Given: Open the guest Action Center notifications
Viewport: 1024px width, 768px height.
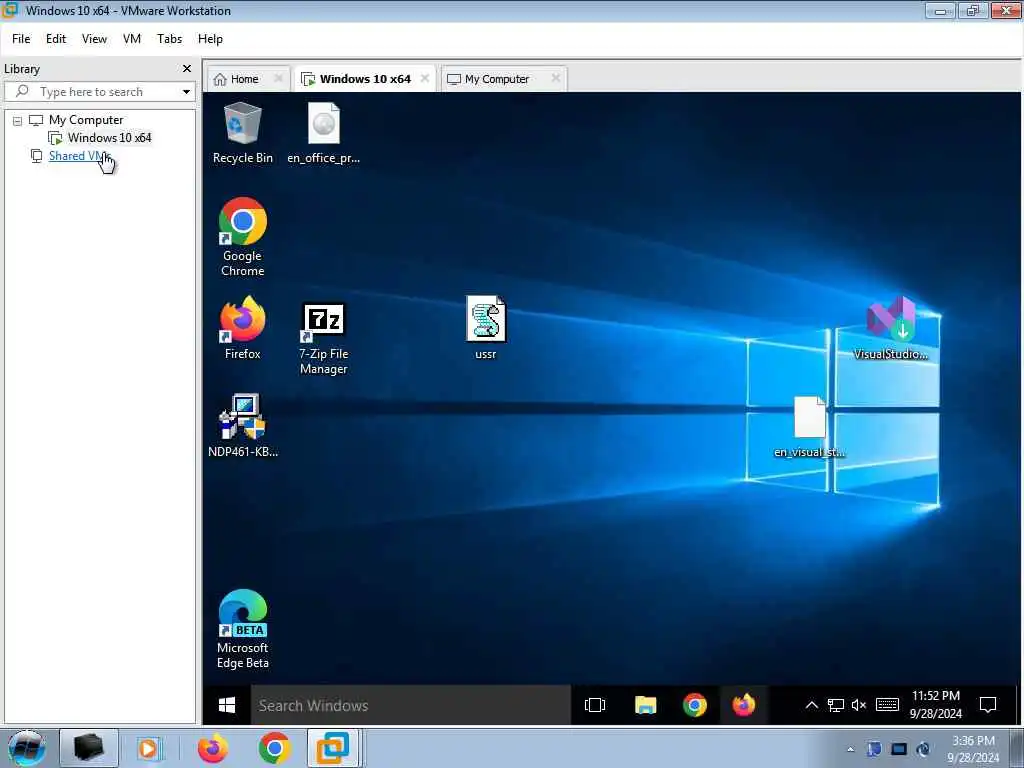Looking at the screenshot, I should (988, 705).
